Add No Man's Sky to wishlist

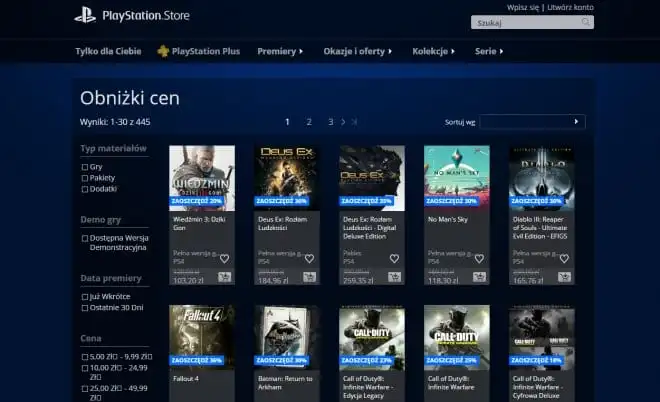(x=479, y=258)
